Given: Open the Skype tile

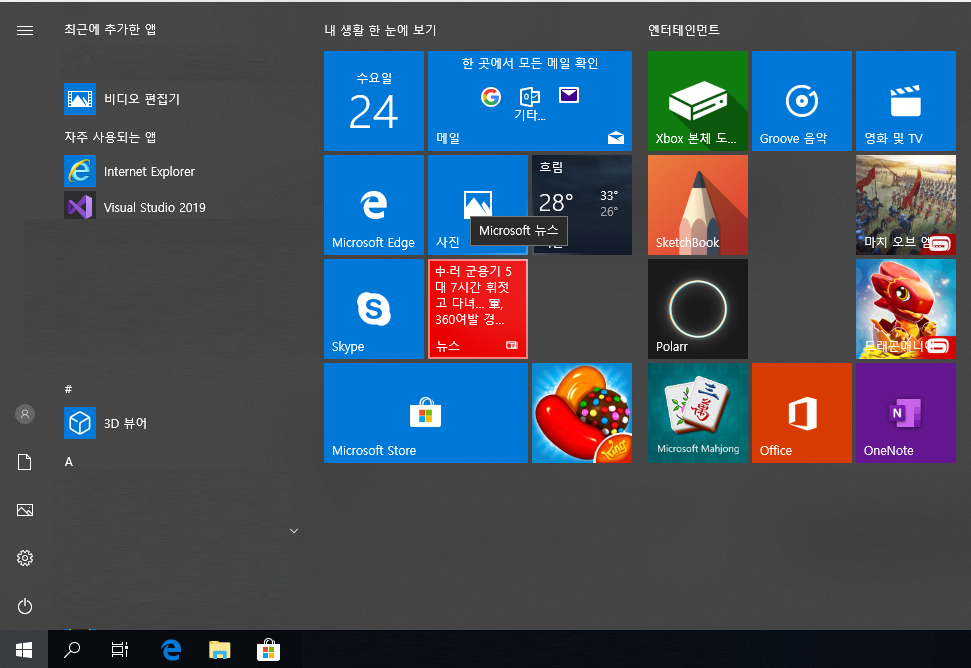Looking at the screenshot, I should [374, 309].
